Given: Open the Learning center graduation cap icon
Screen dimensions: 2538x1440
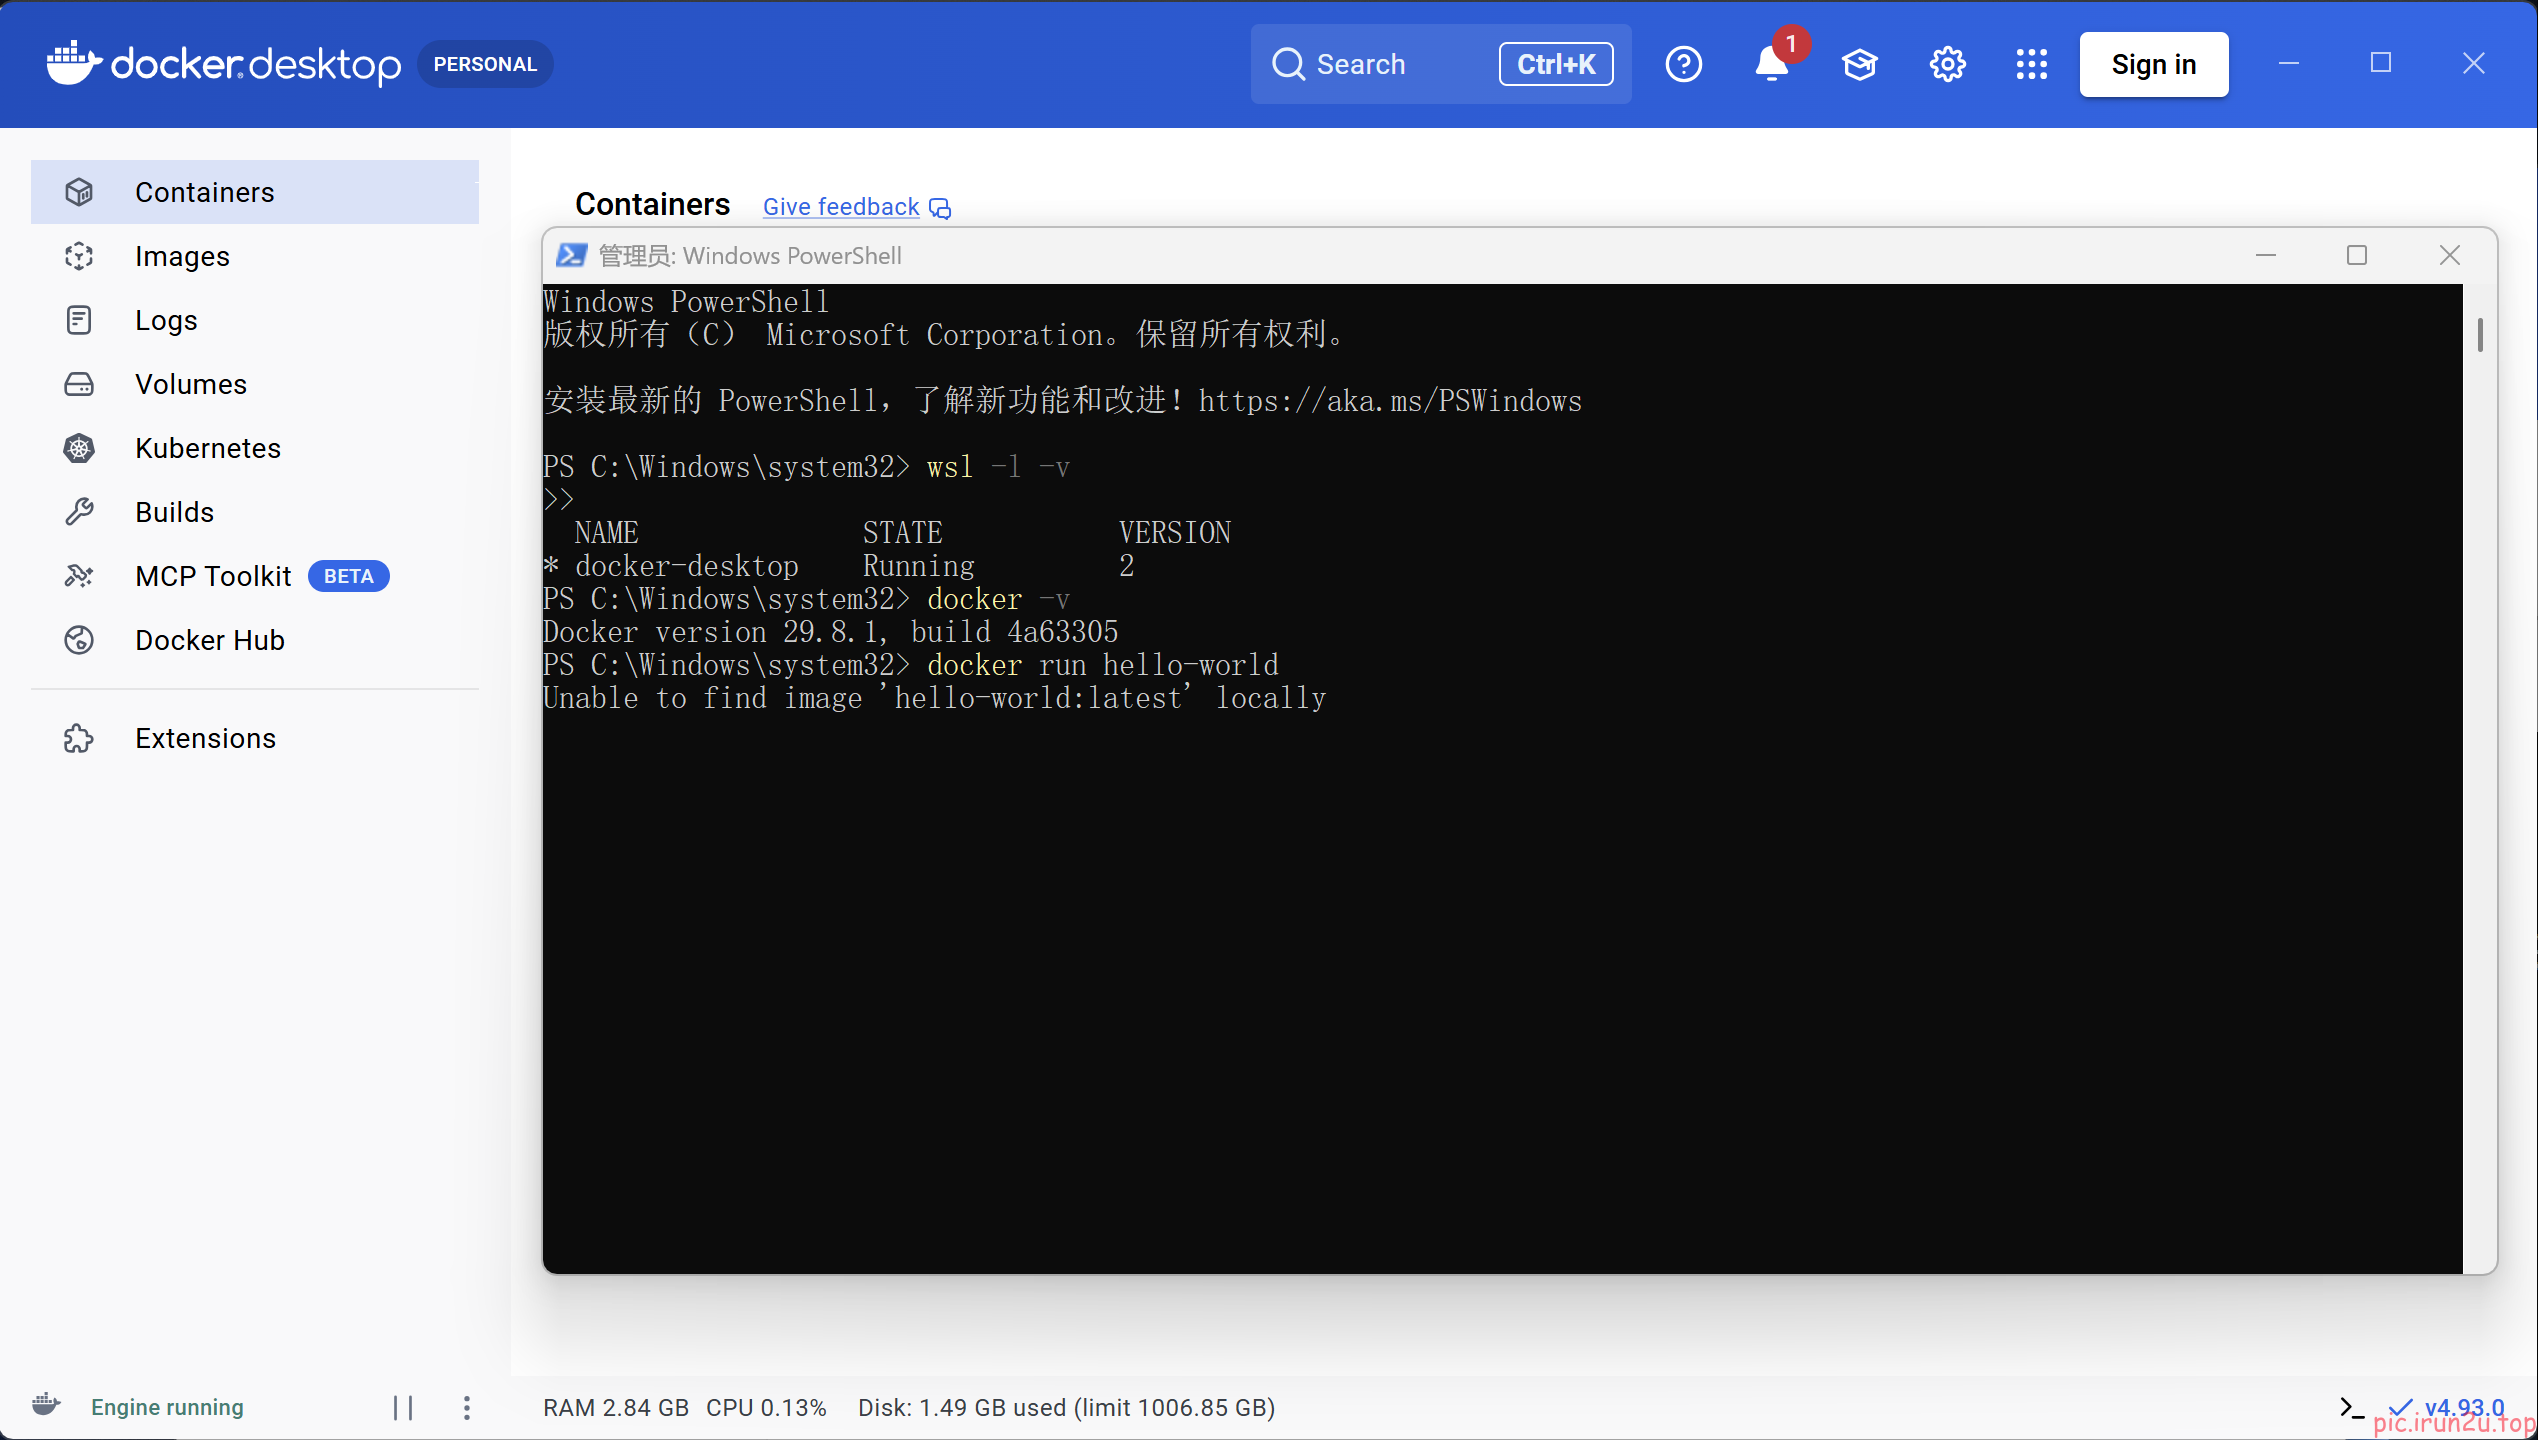Looking at the screenshot, I should 1859,64.
